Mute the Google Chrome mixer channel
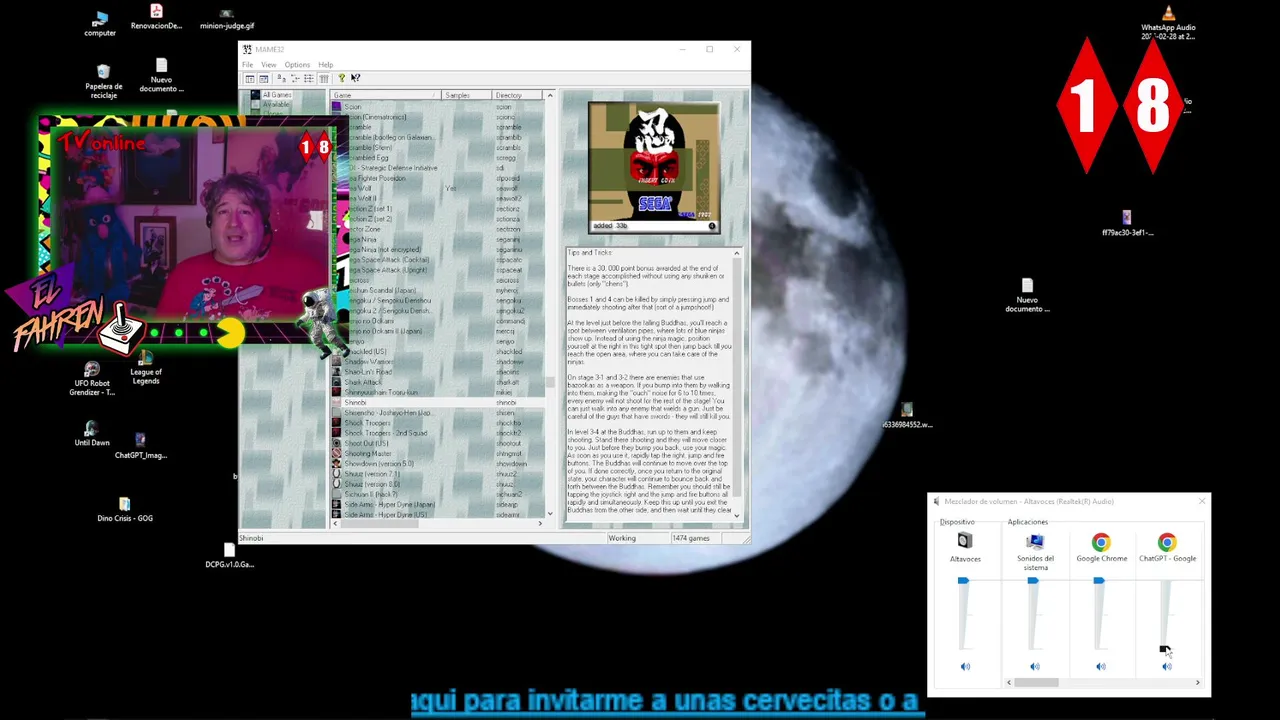This screenshot has height=720, width=1280. [x=1101, y=667]
